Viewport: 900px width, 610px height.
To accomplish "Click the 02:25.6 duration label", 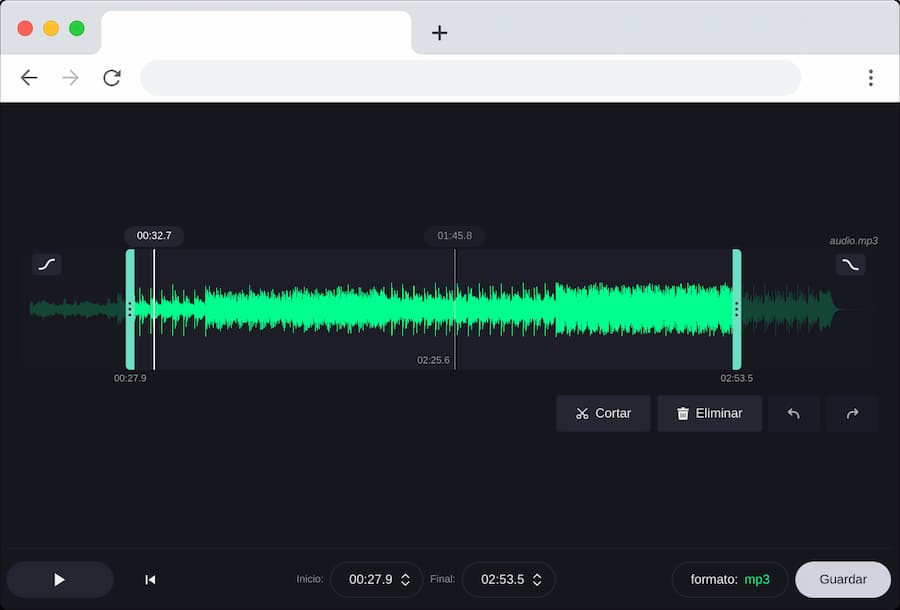I will coord(433,360).
